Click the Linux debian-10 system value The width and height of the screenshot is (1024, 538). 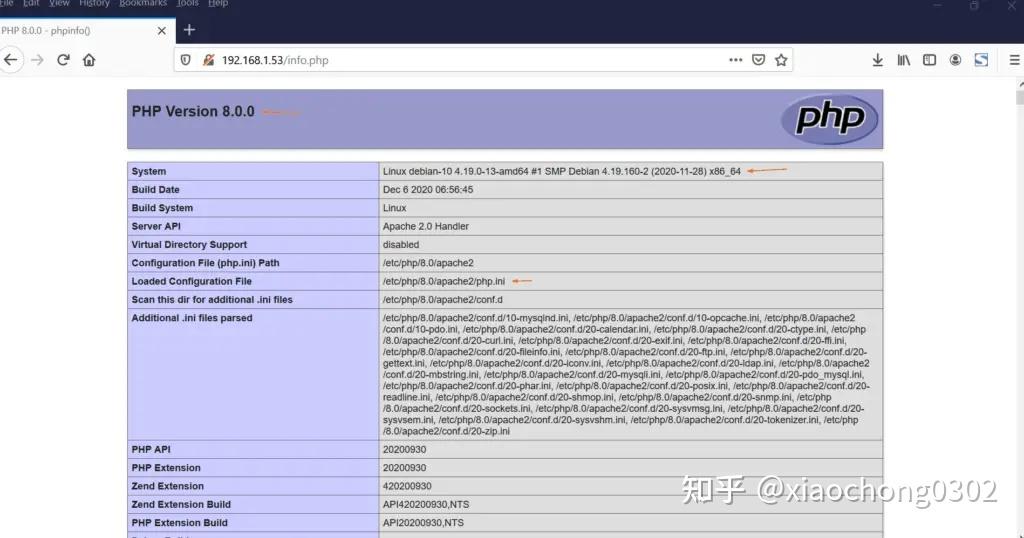(562, 171)
